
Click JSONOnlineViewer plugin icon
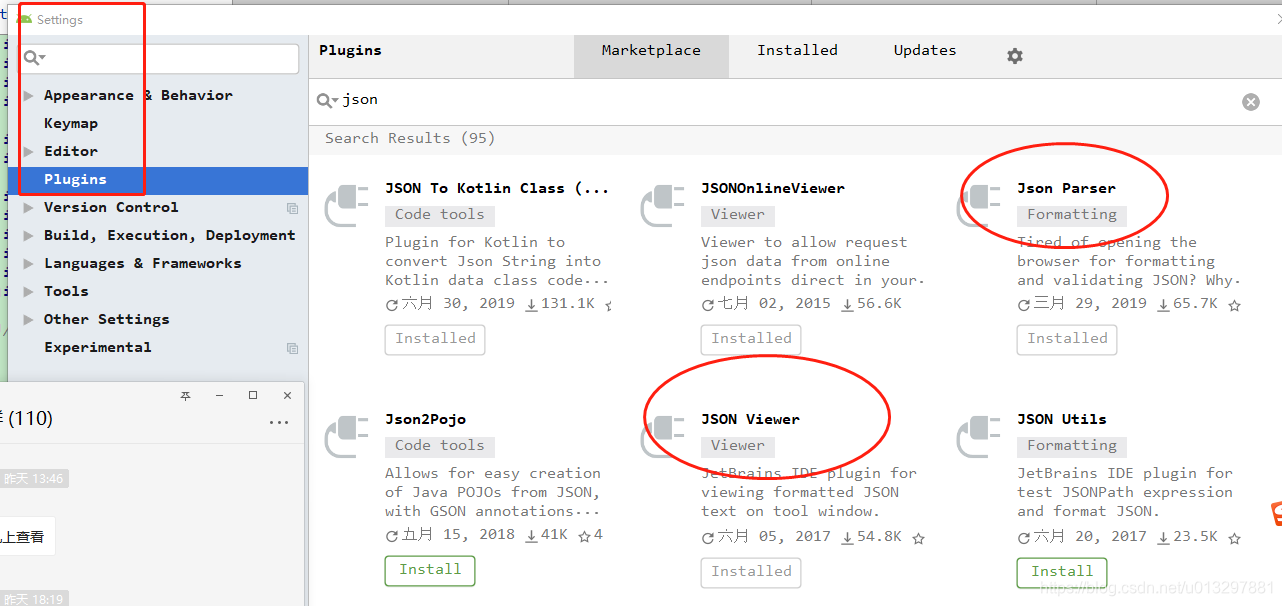point(663,206)
